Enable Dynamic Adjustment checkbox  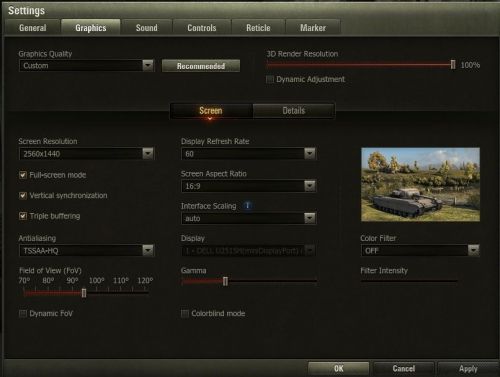pos(270,79)
